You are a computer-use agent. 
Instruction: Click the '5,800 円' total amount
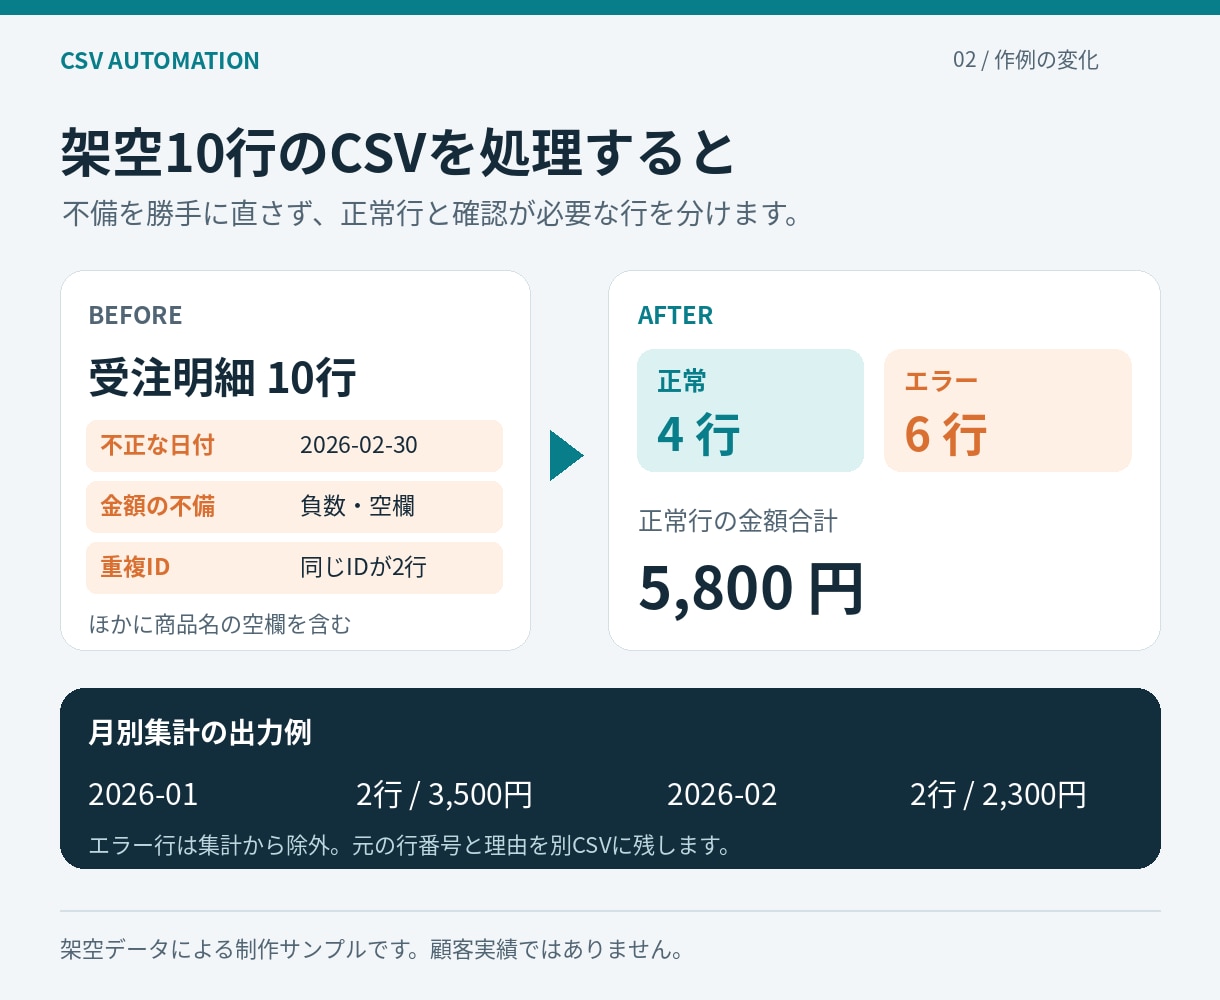coord(751,588)
